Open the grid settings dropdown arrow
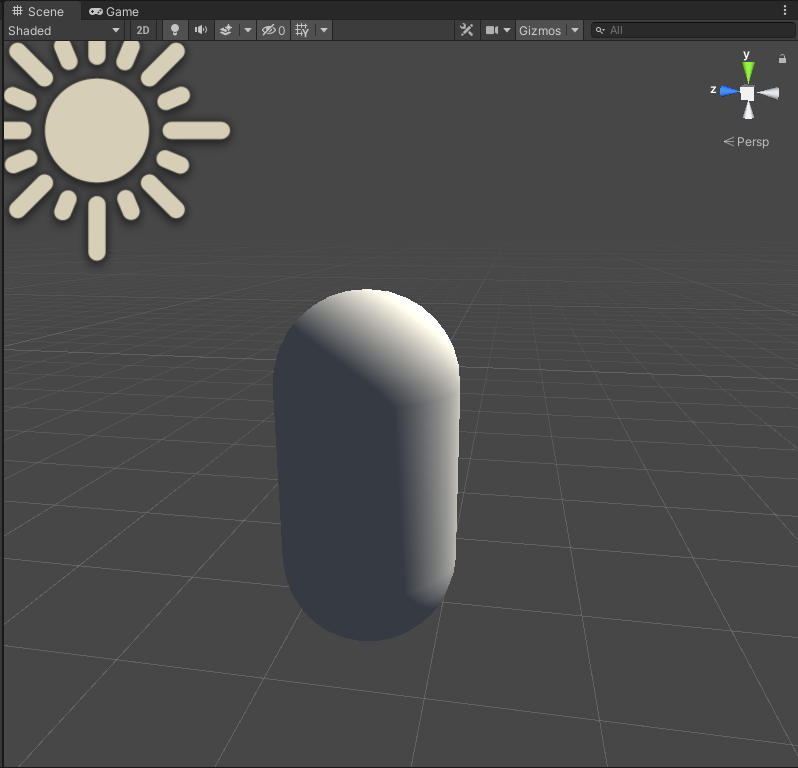Viewport: 798px width, 768px height. [324, 31]
